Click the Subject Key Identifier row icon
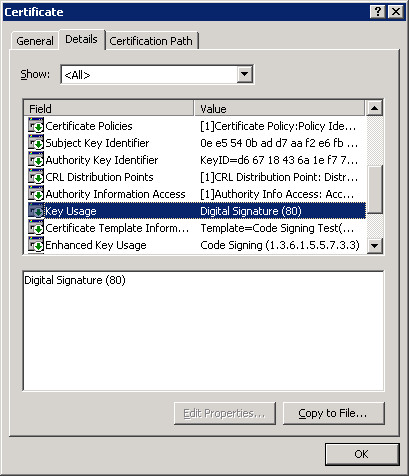409x476 pixels. tap(36, 143)
